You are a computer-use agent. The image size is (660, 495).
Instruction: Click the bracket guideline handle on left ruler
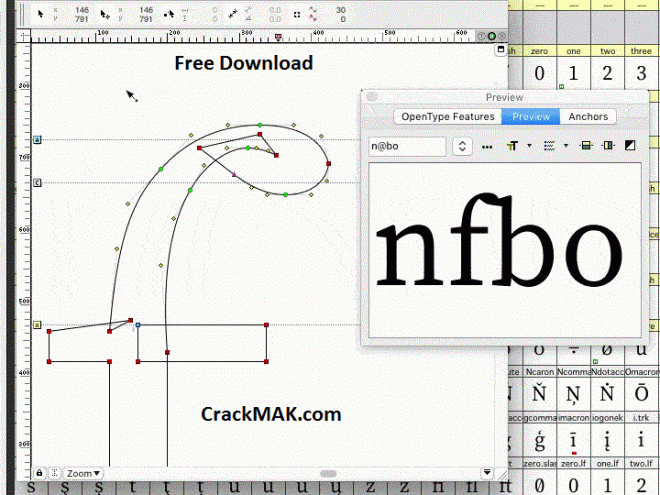[x=37, y=183]
